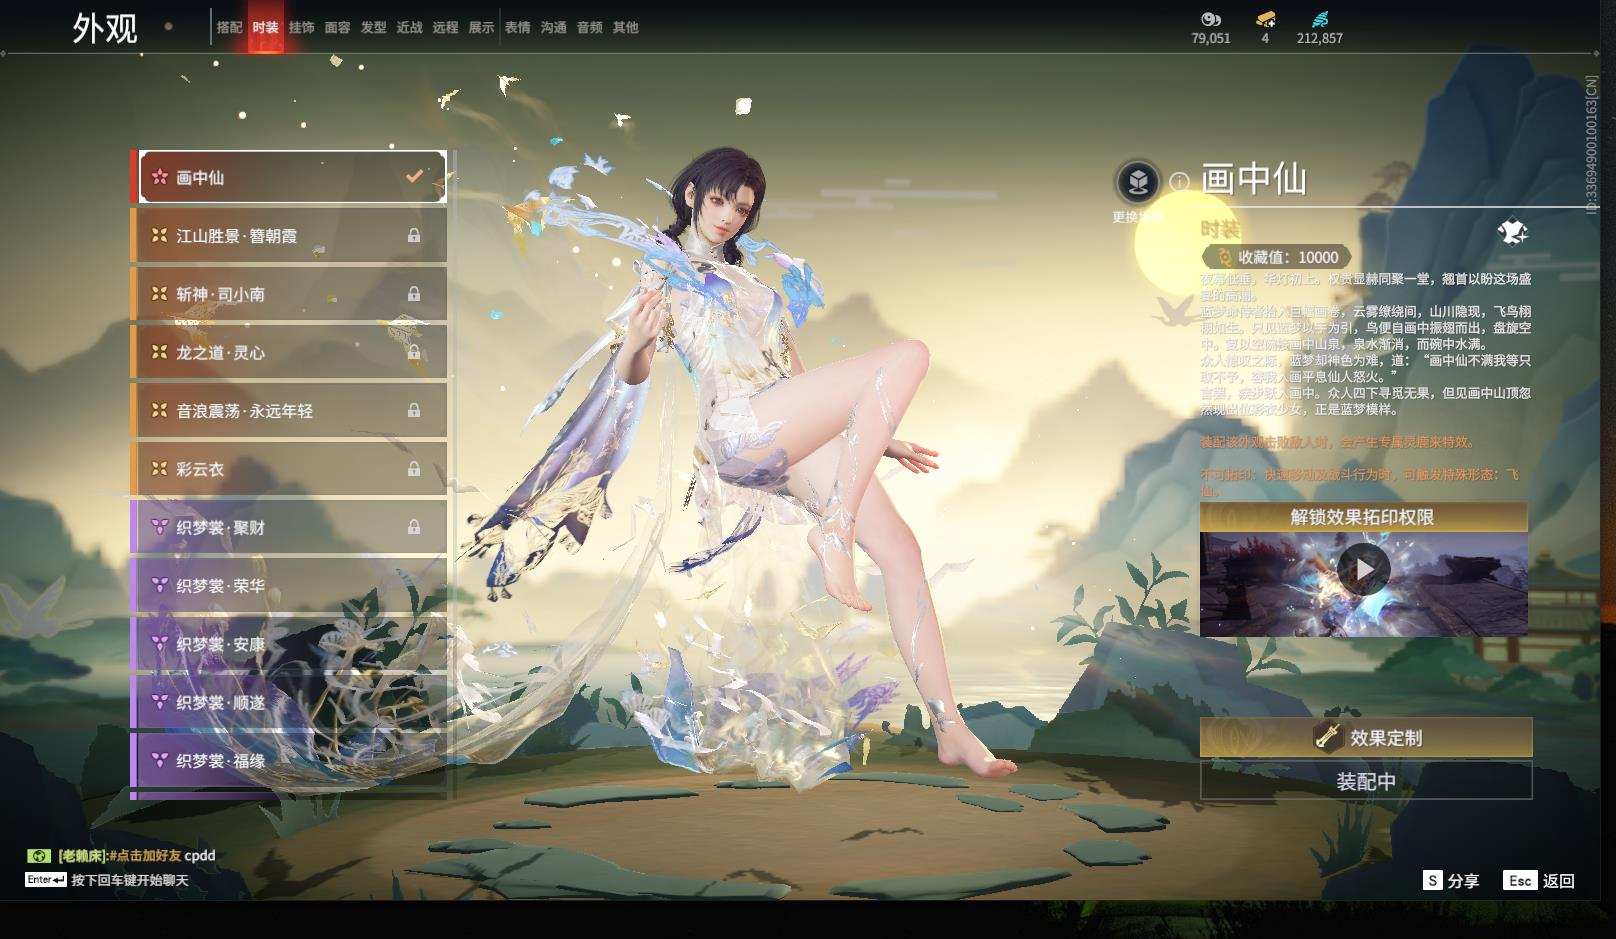Image resolution: width=1616 pixels, height=939 pixels.
Task: Open the 搭配 tab
Action: tap(229, 28)
